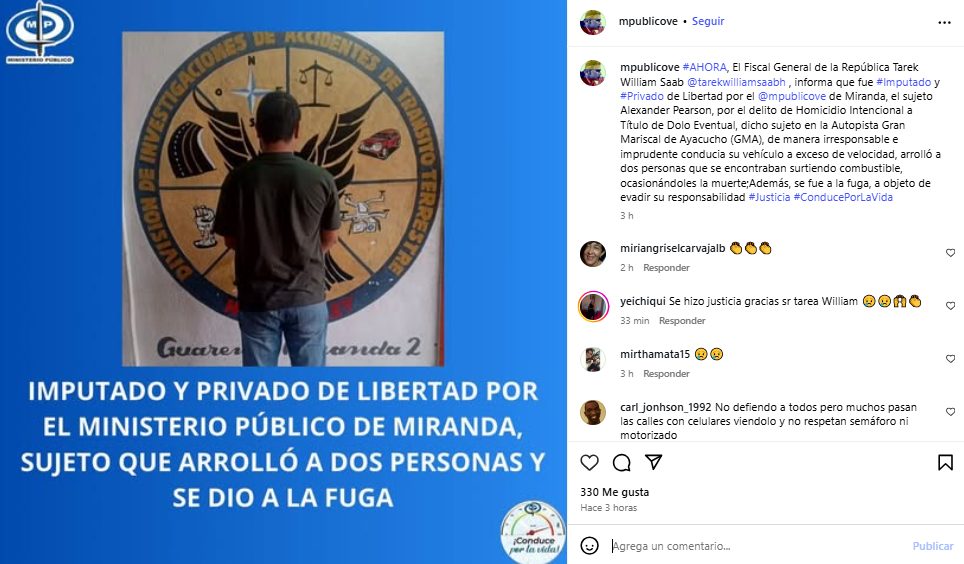Viewport: 964px width, 564px height.
Task: Open the @tarekwilliamsaabh mention
Action: tap(736, 82)
